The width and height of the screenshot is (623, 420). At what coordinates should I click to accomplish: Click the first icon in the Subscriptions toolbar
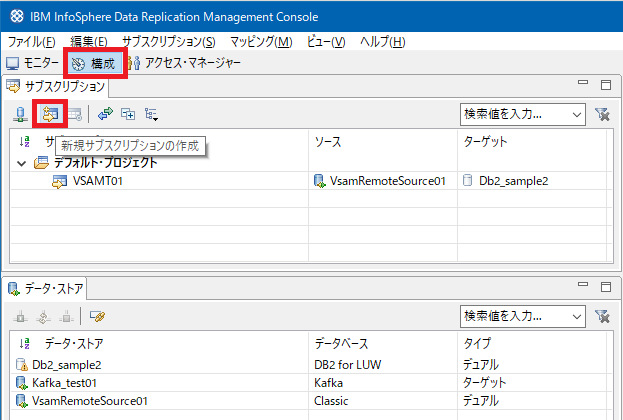coord(20,114)
